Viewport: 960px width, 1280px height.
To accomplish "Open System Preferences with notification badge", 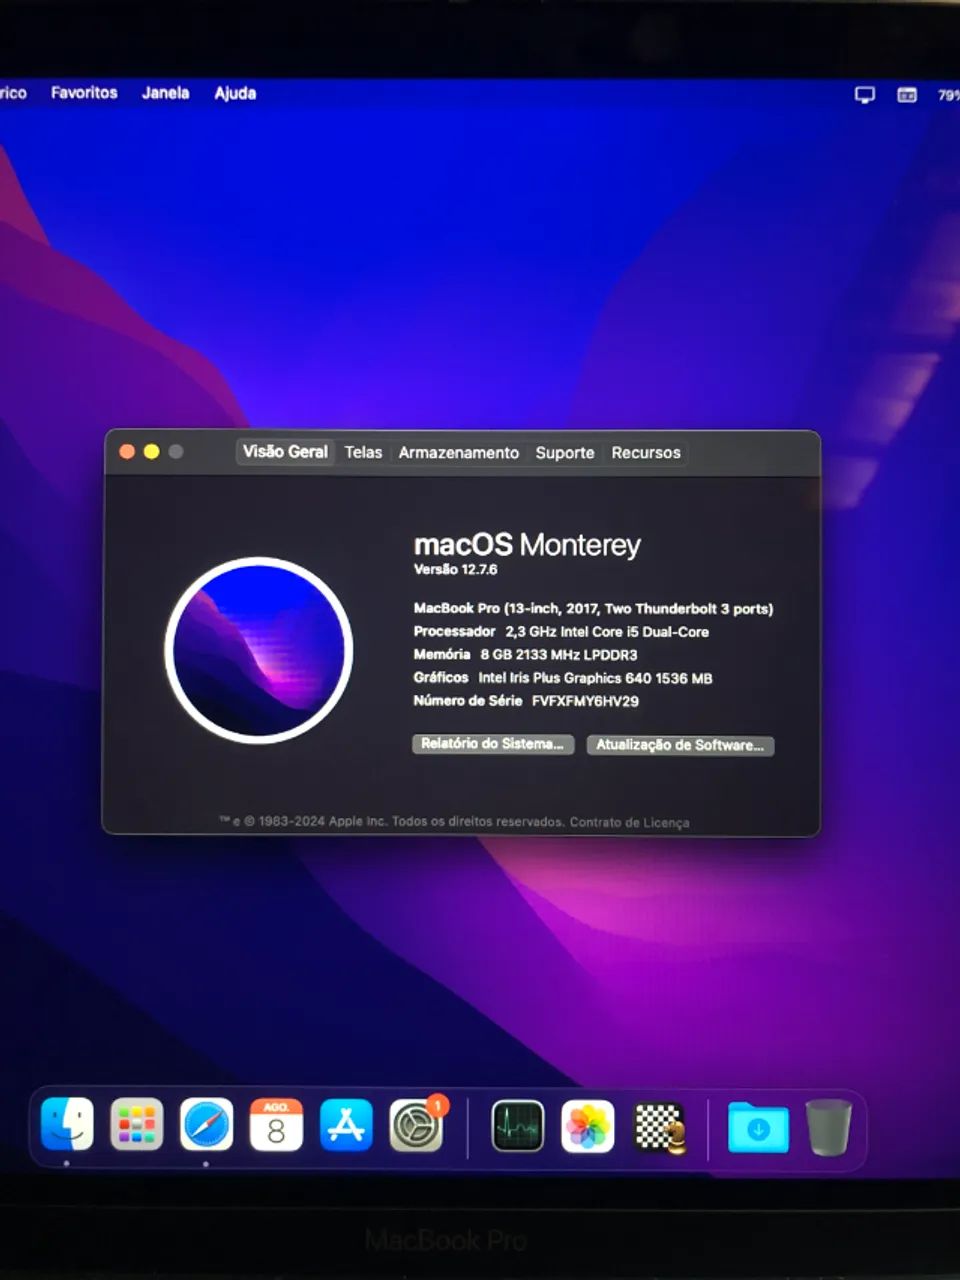I will point(416,1126).
